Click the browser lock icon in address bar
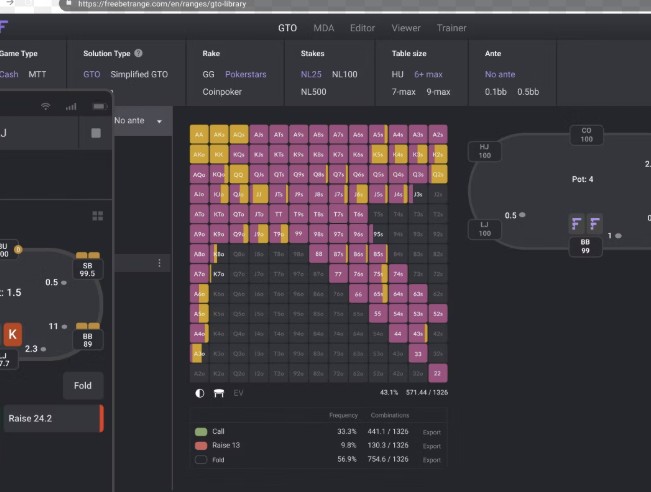The width and height of the screenshot is (651, 492). 69,4
